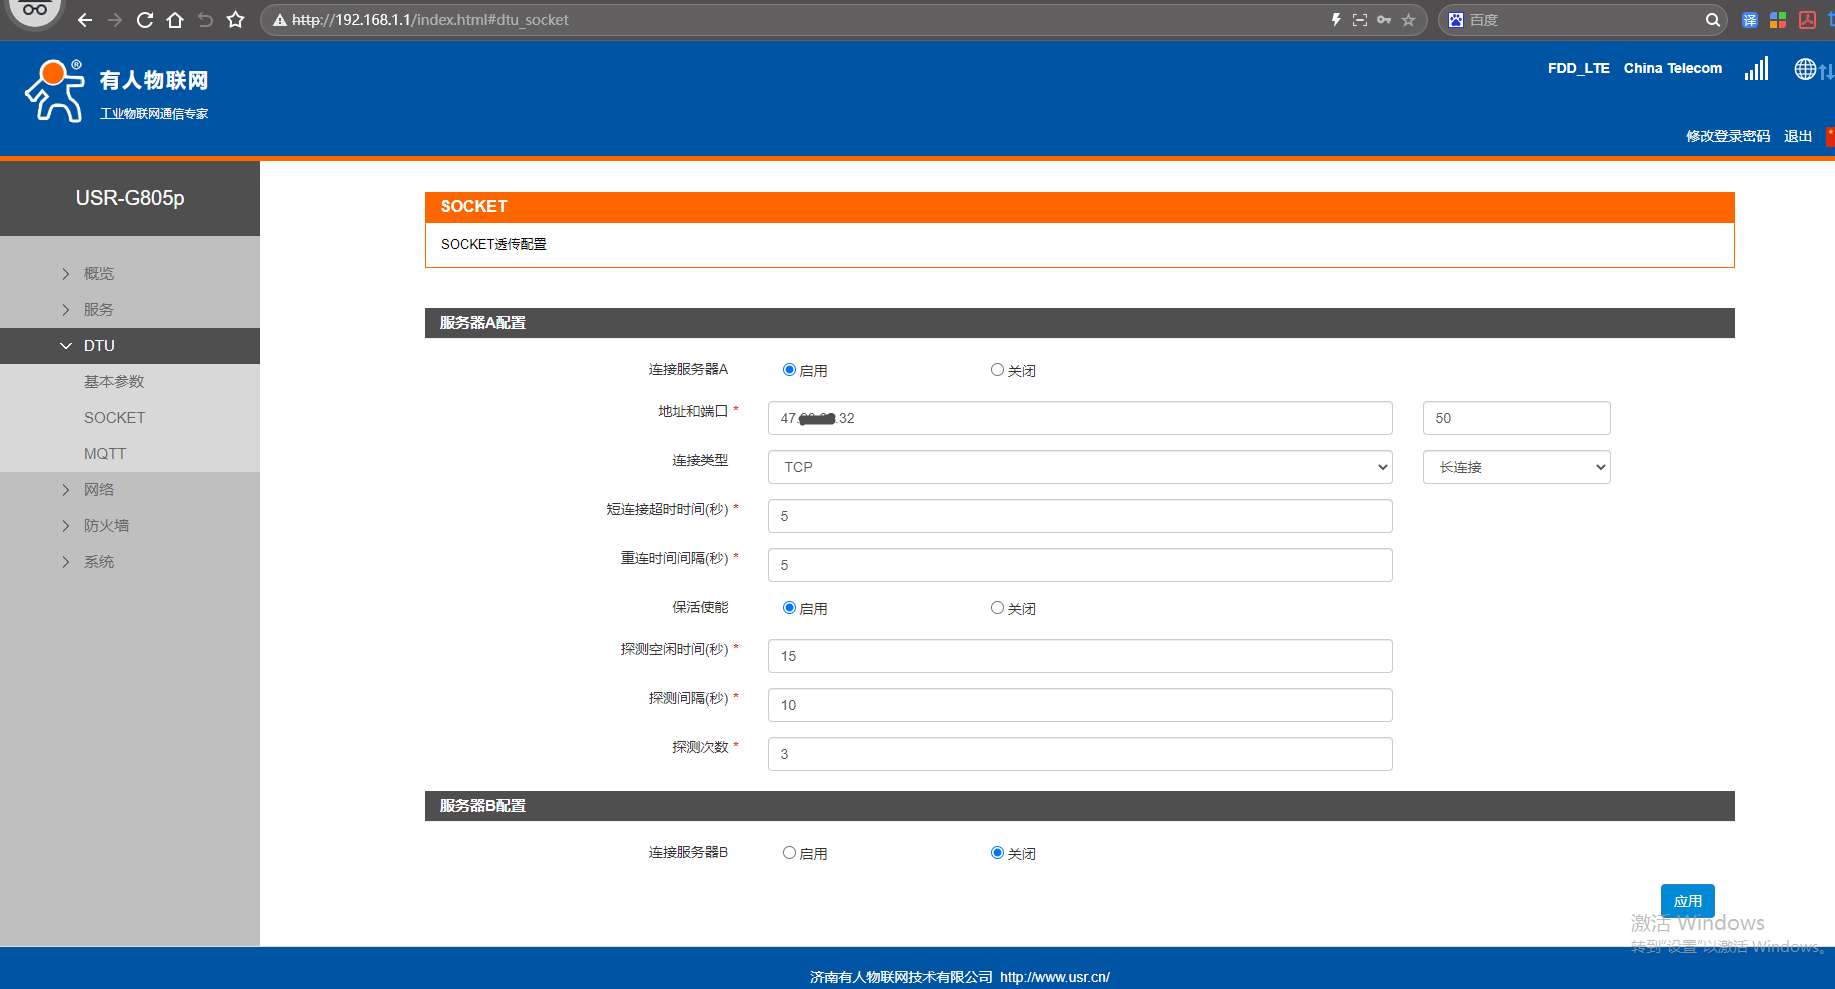Click the browser back arrow

pos(85,20)
